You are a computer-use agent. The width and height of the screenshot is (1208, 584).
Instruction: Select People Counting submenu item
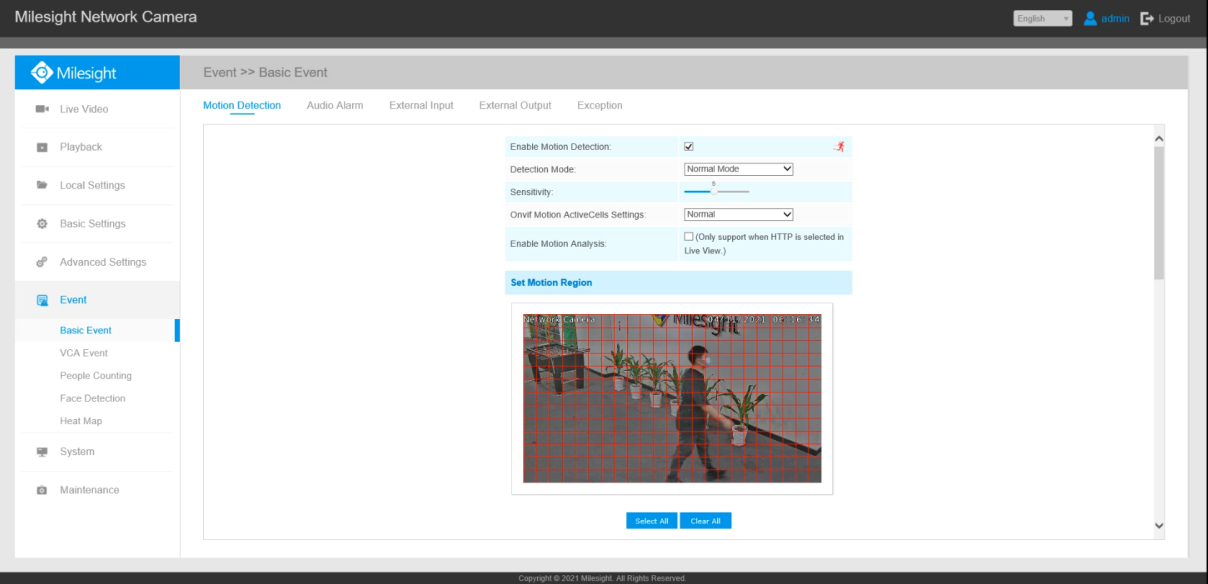click(96, 376)
